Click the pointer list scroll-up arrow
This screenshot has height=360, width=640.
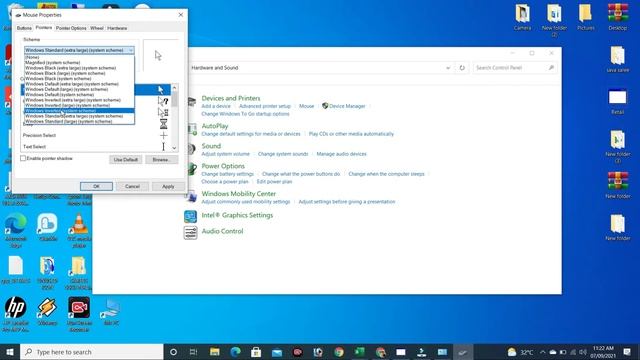174,88
